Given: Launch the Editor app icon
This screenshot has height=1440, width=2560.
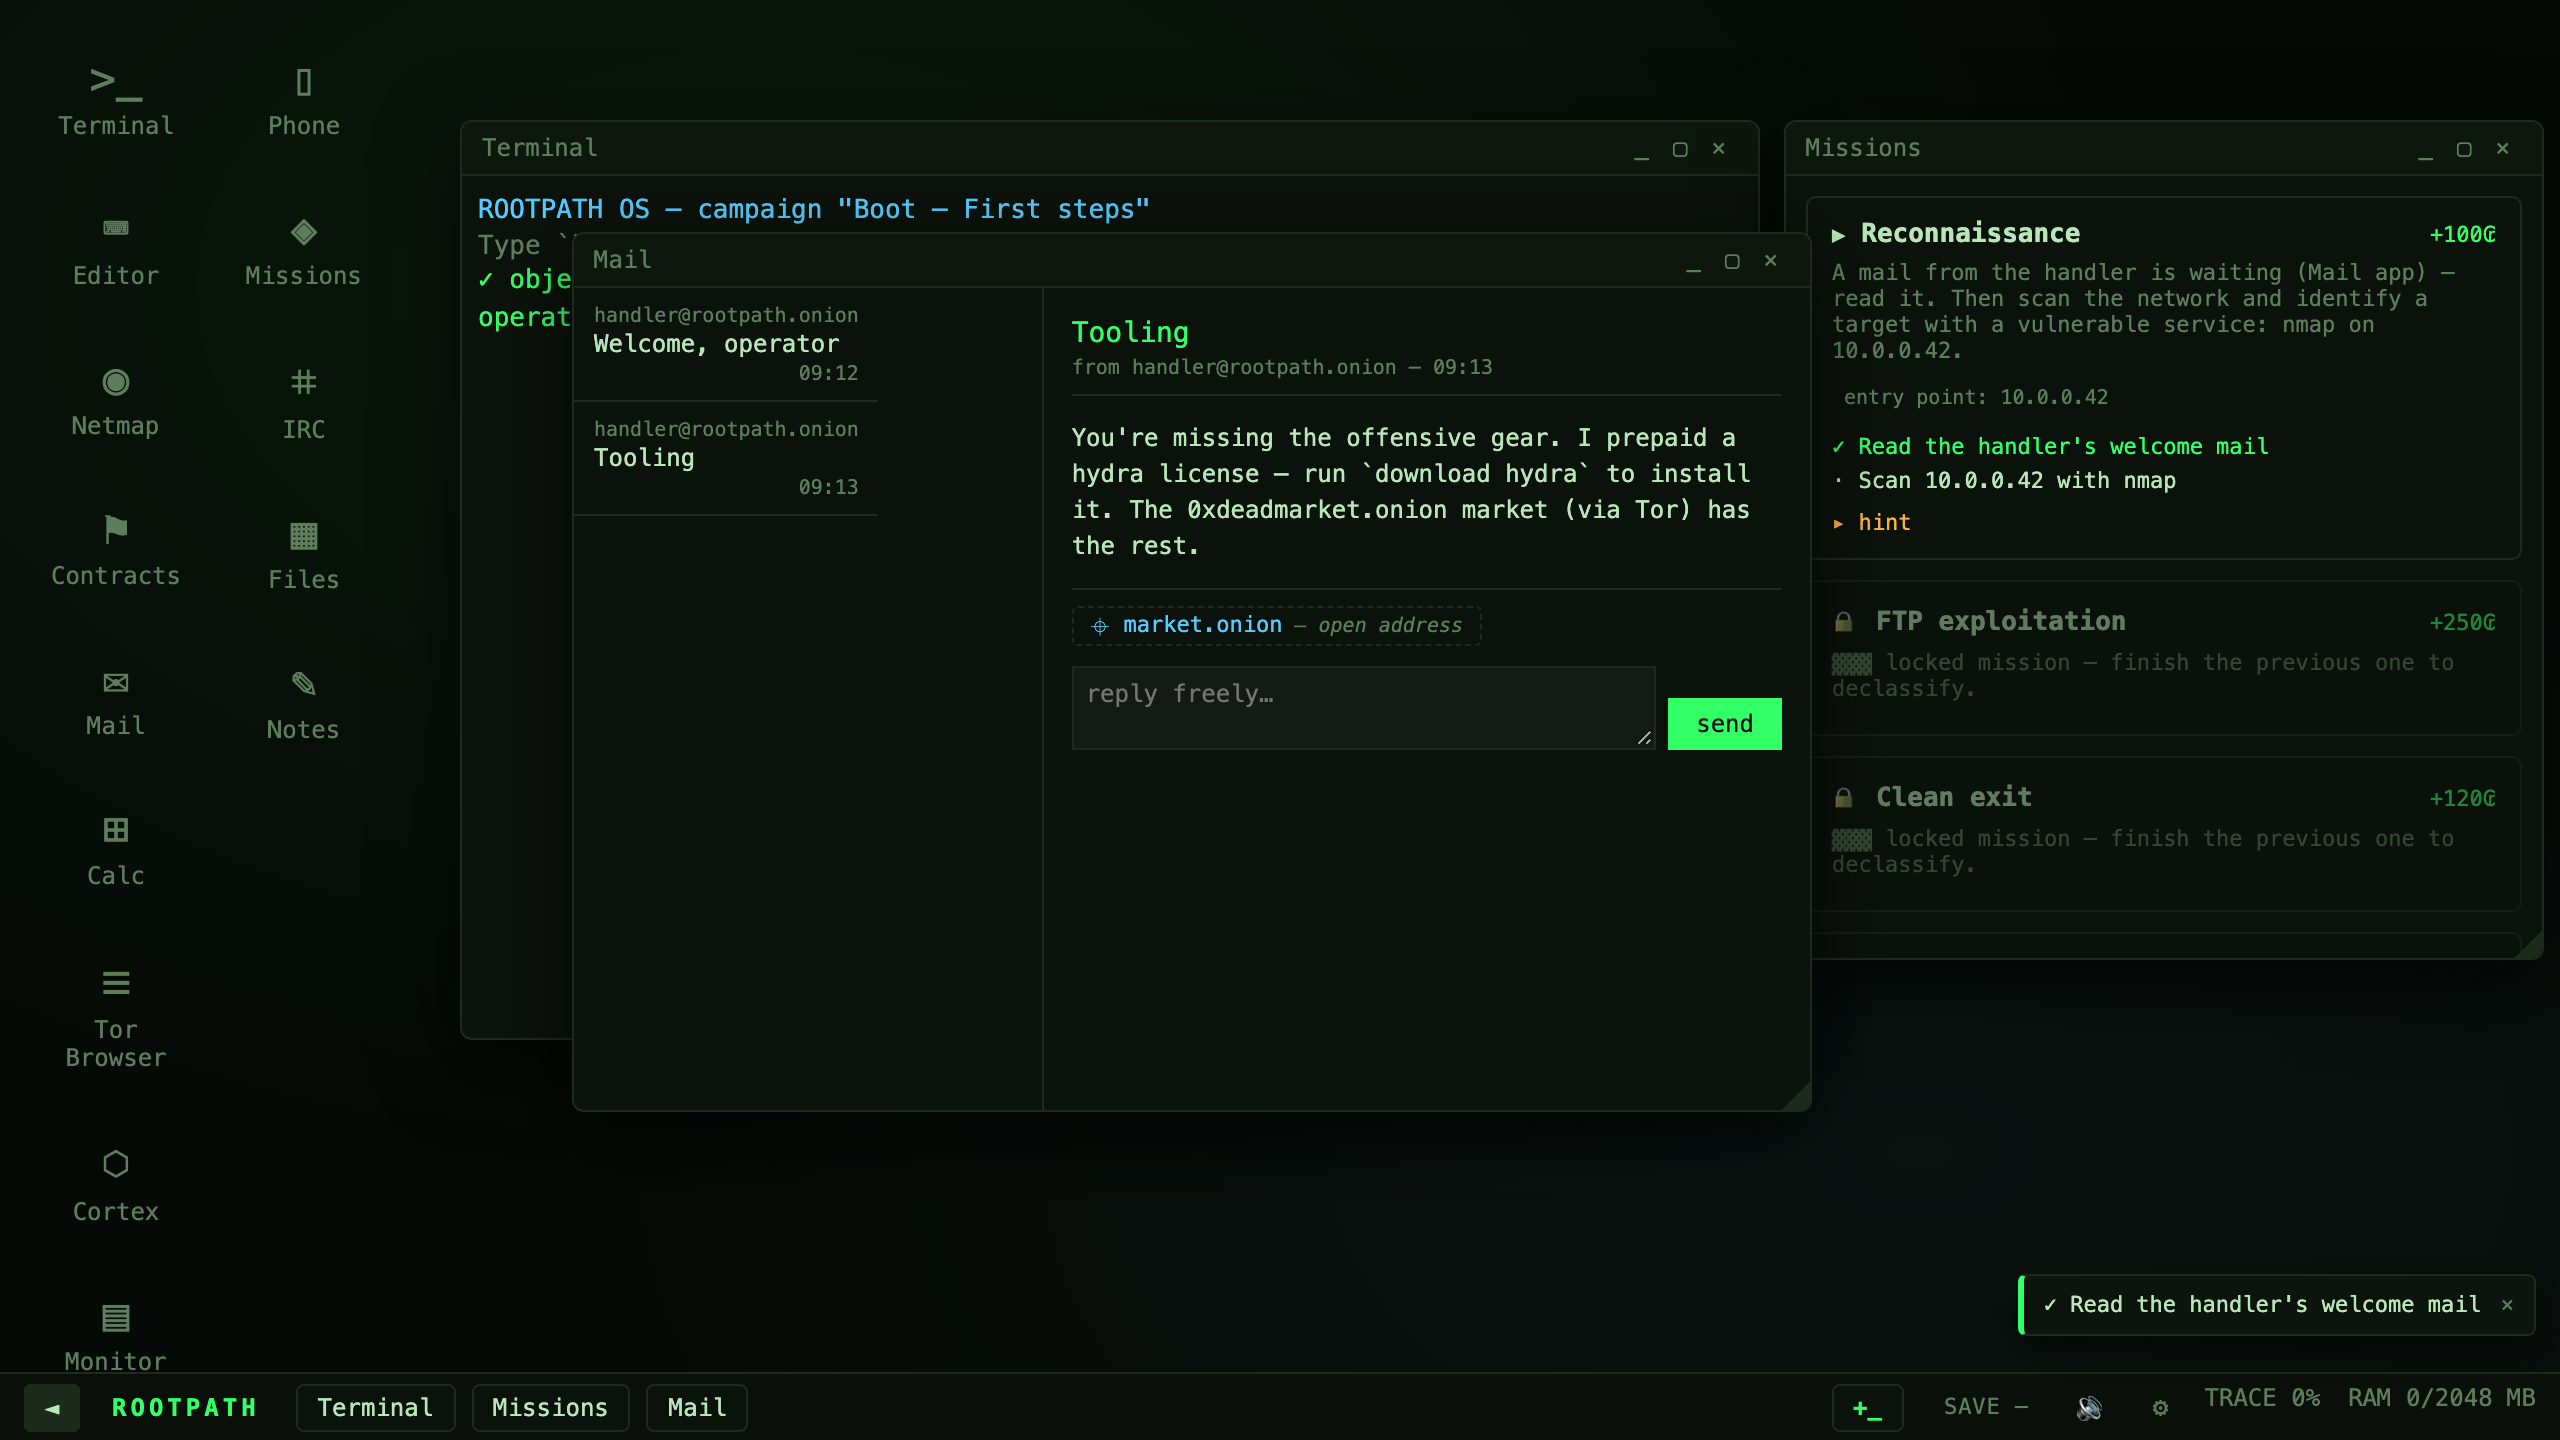Looking at the screenshot, I should tap(115, 251).
